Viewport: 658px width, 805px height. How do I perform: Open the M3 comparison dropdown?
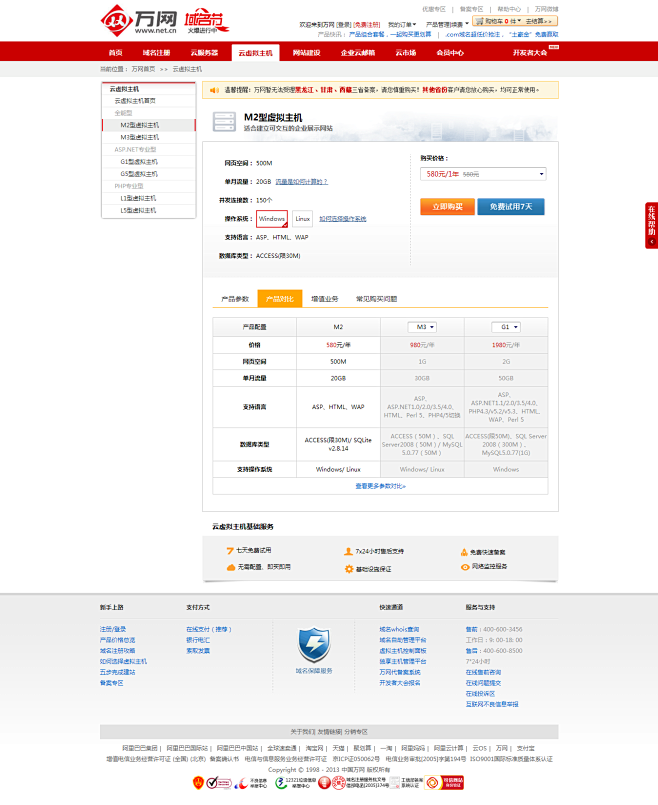coord(422,327)
